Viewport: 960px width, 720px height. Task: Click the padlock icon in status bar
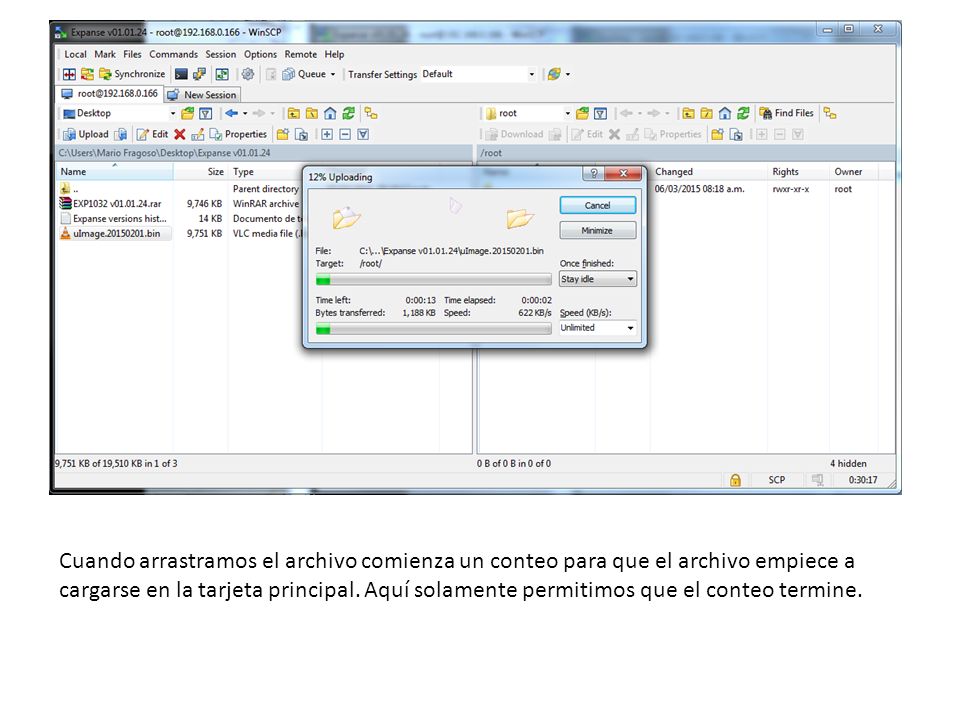click(735, 480)
